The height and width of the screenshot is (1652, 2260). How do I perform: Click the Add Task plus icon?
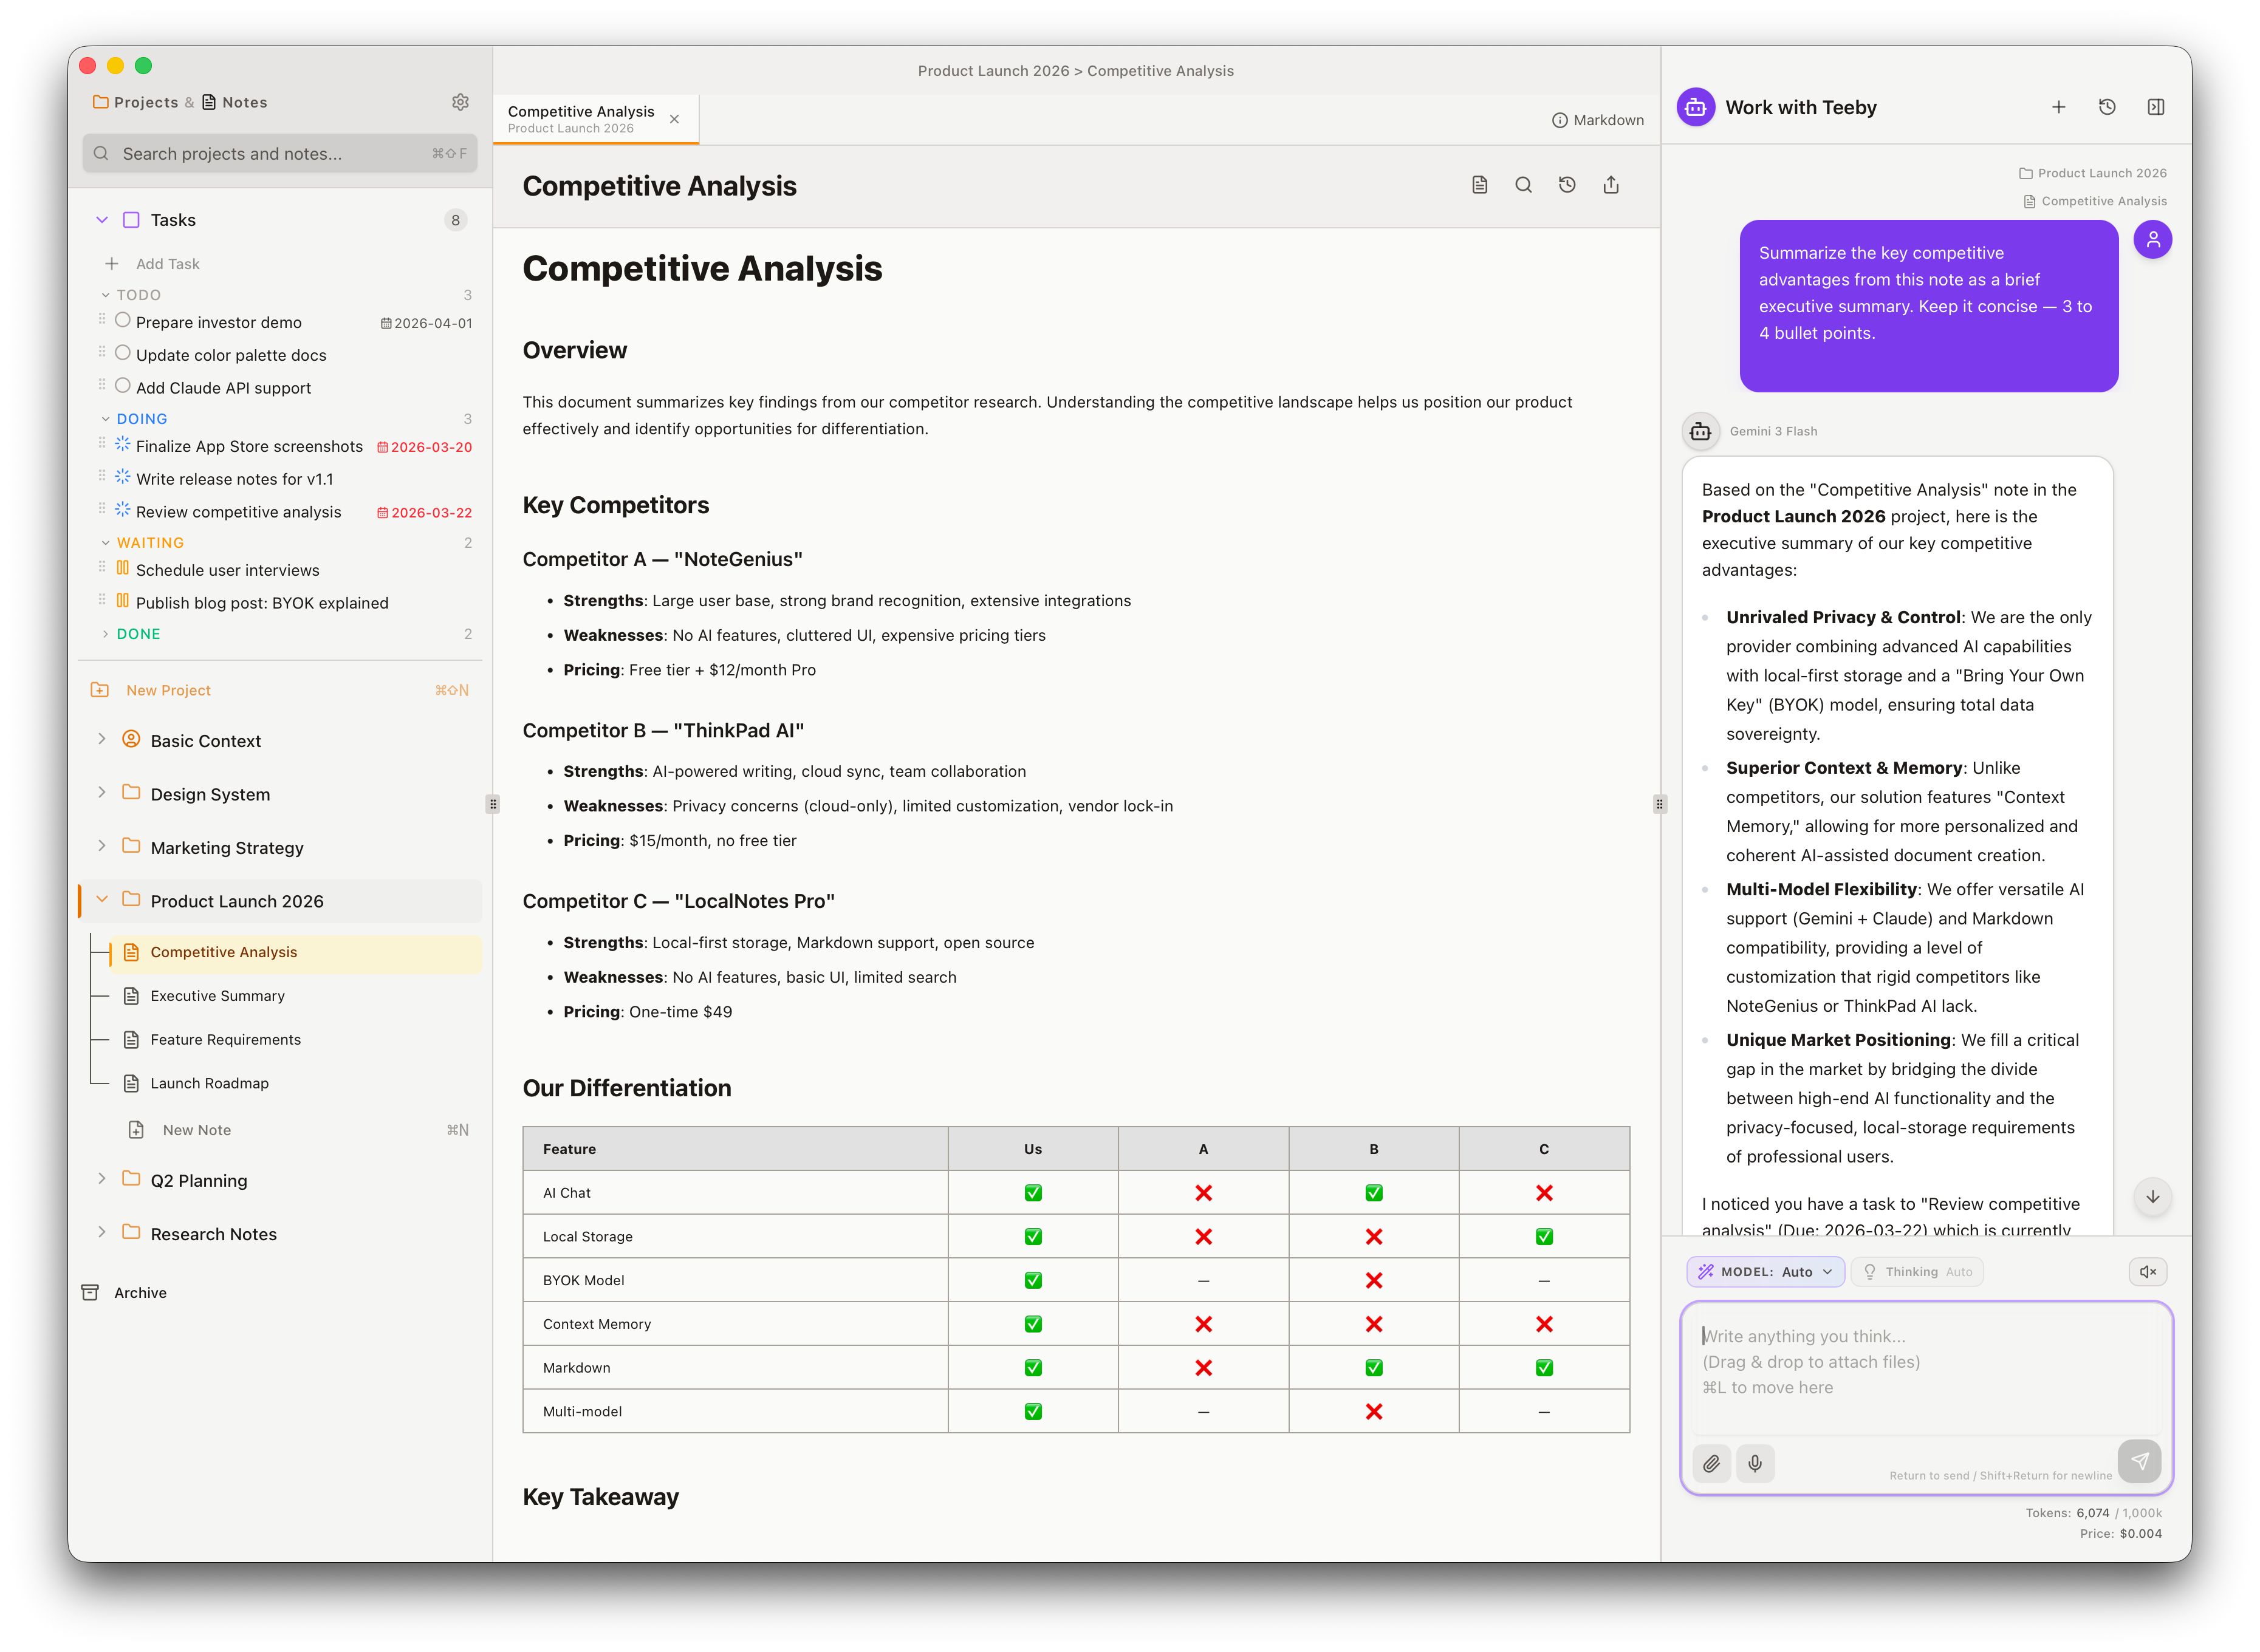click(112, 264)
